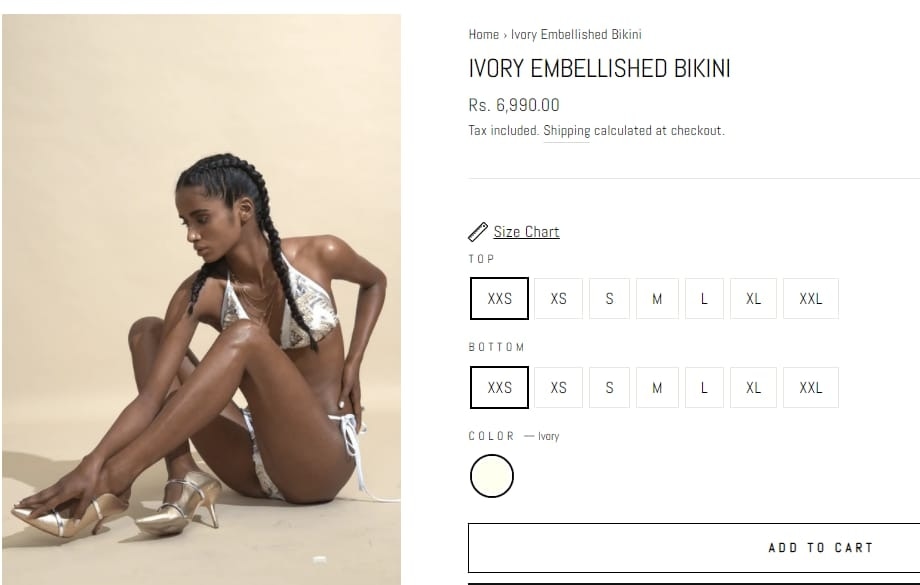Choose bottom size XS
The height and width of the screenshot is (585, 920).
[x=559, y=388]
